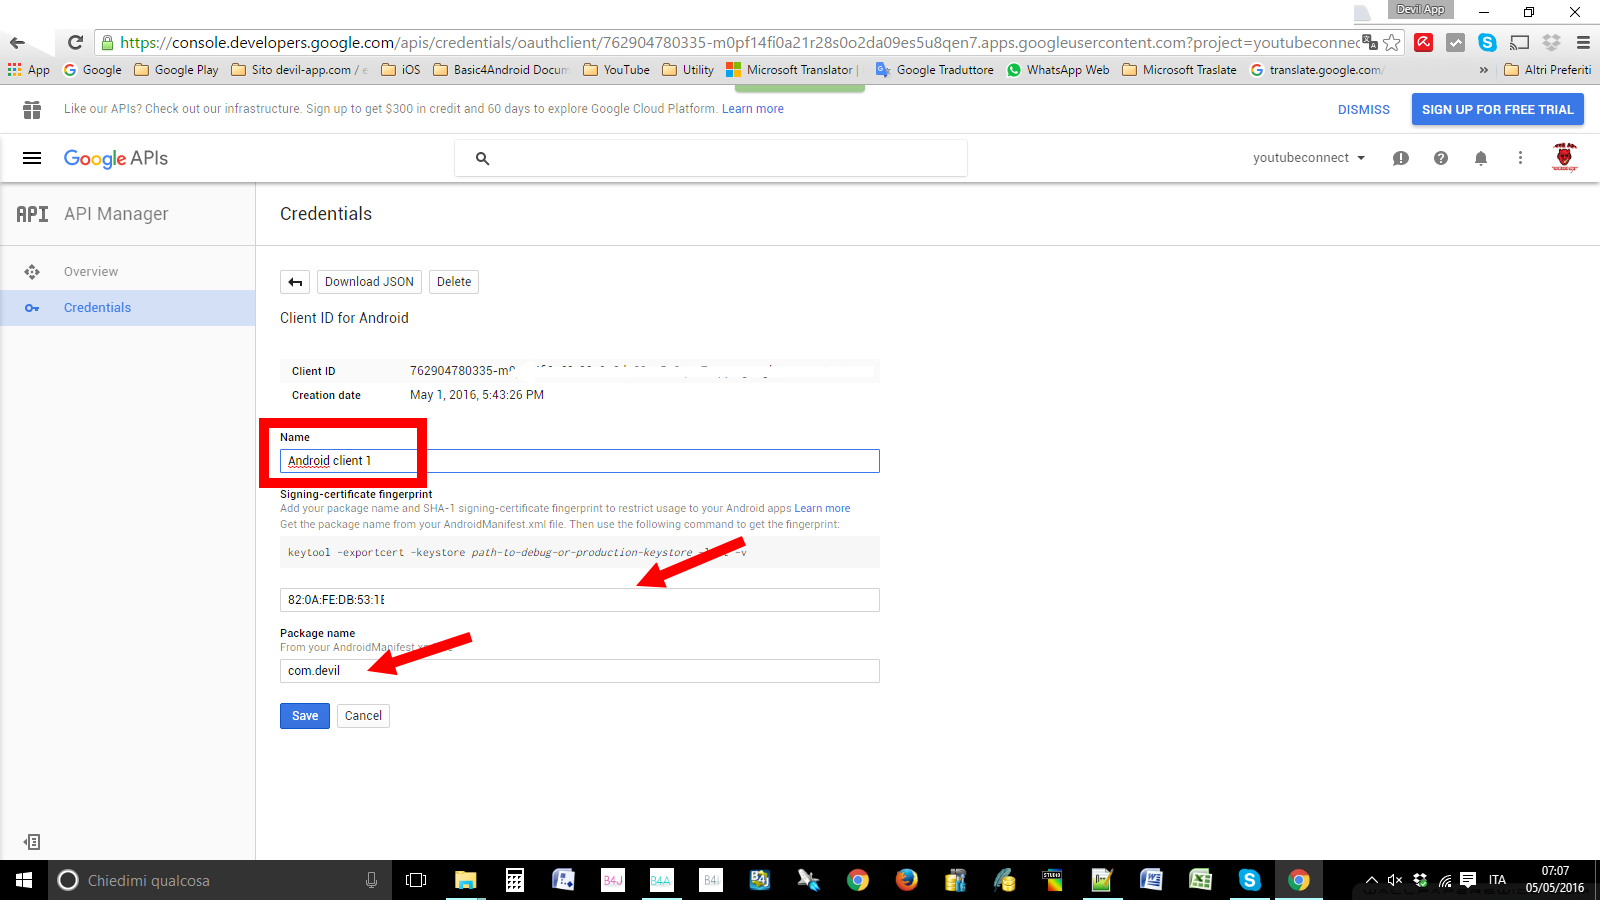Open the App shortcuts bookmark
Screen dimensions: 1600x900
tap(28, 70)
